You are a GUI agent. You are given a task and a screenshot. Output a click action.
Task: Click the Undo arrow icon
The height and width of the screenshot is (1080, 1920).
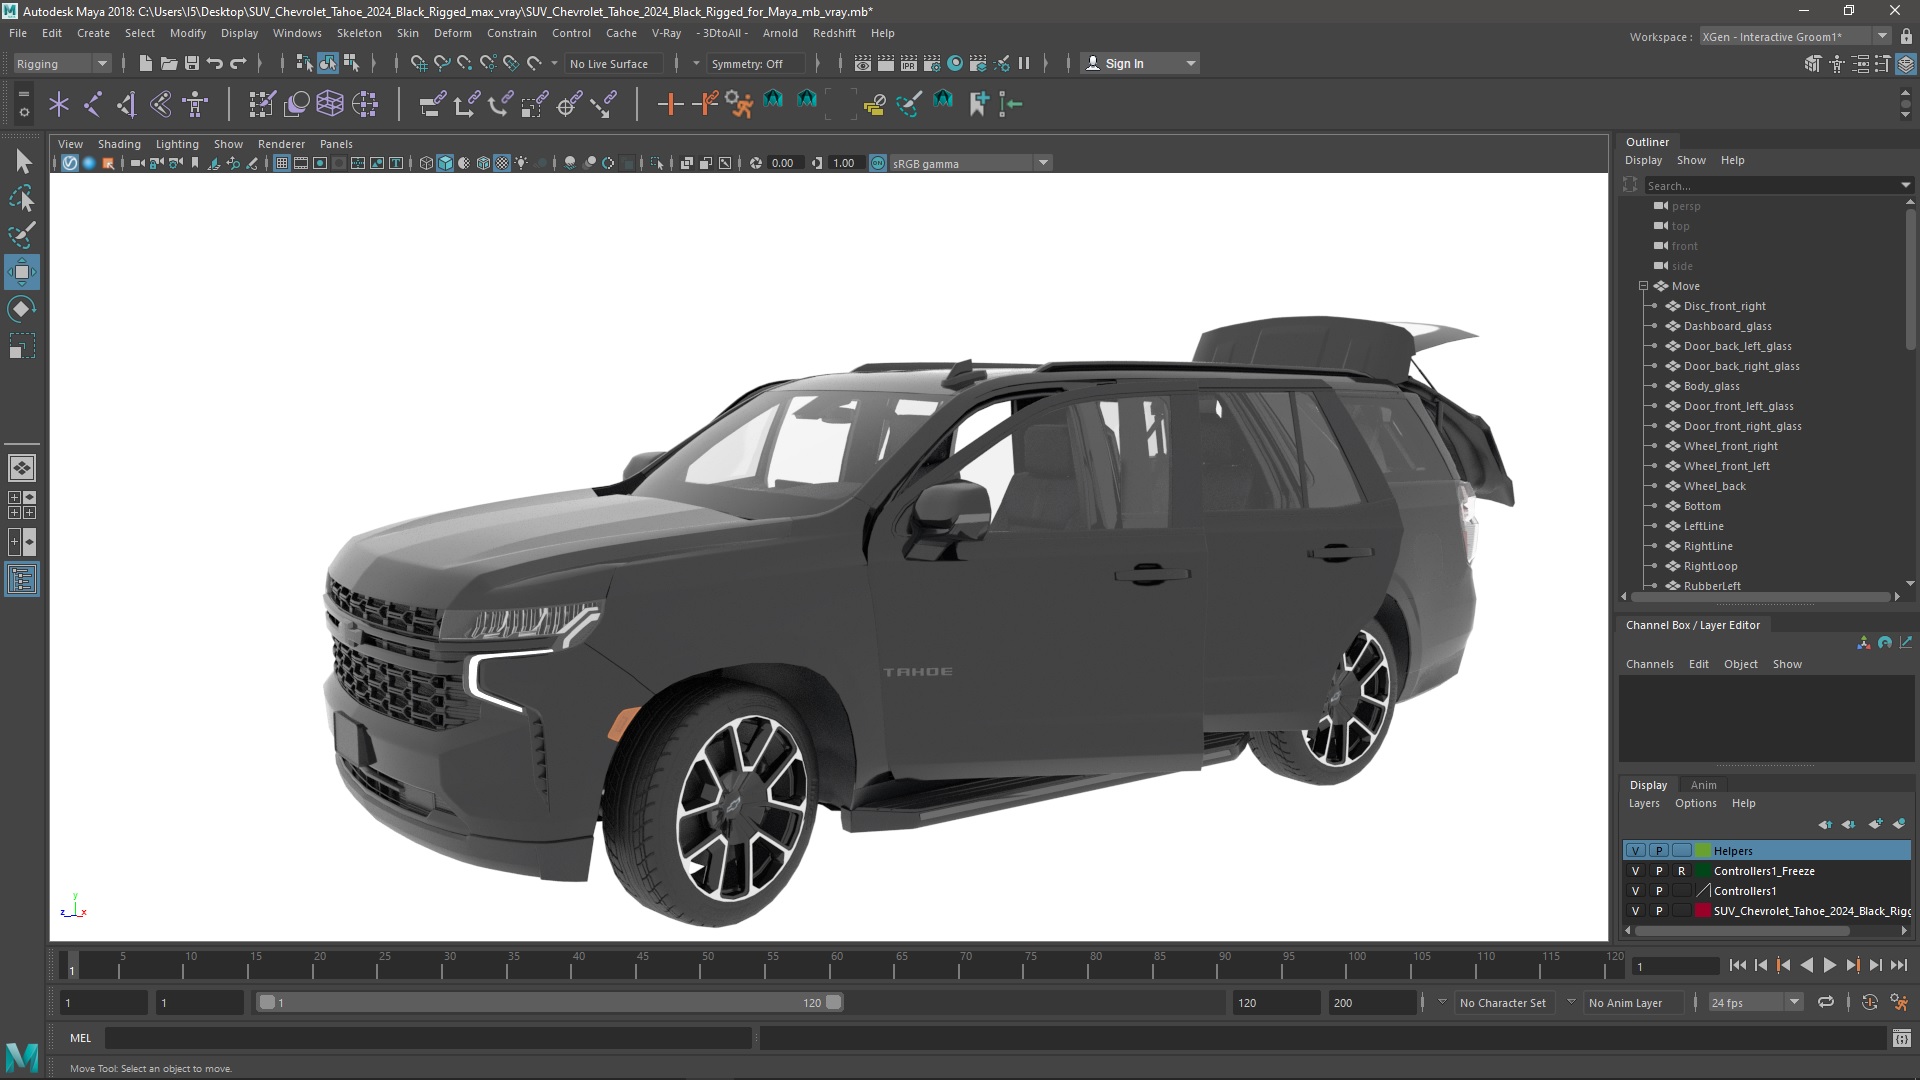pyautogui.click(x=214, y=63)
